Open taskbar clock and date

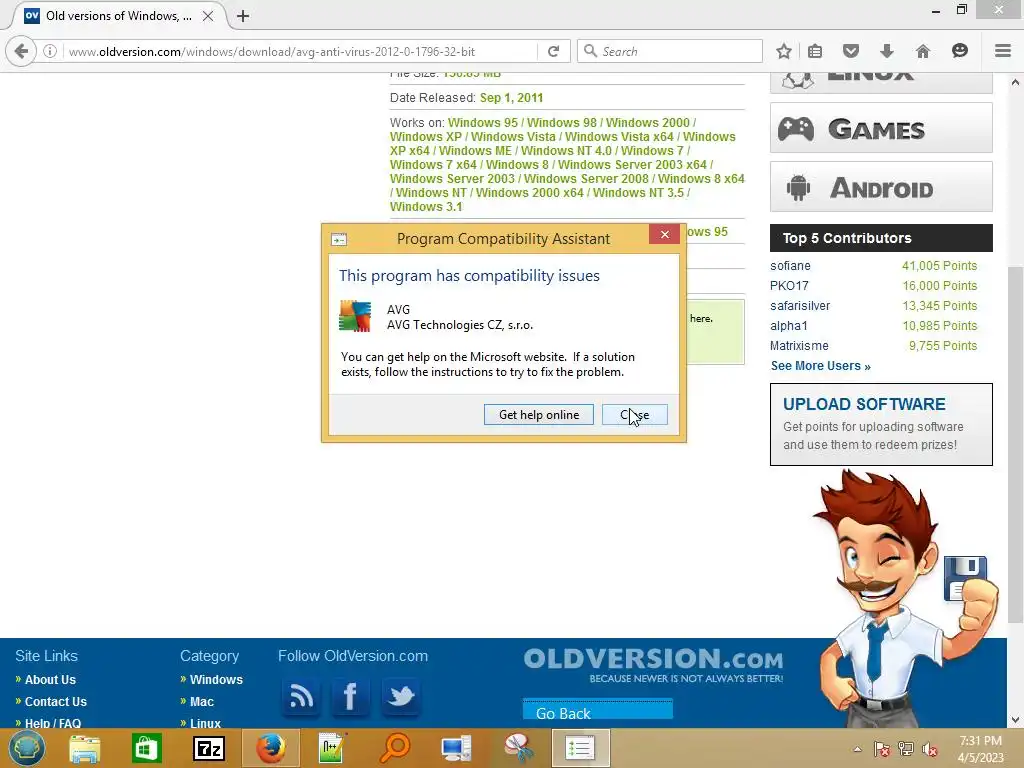click(980, 749)
